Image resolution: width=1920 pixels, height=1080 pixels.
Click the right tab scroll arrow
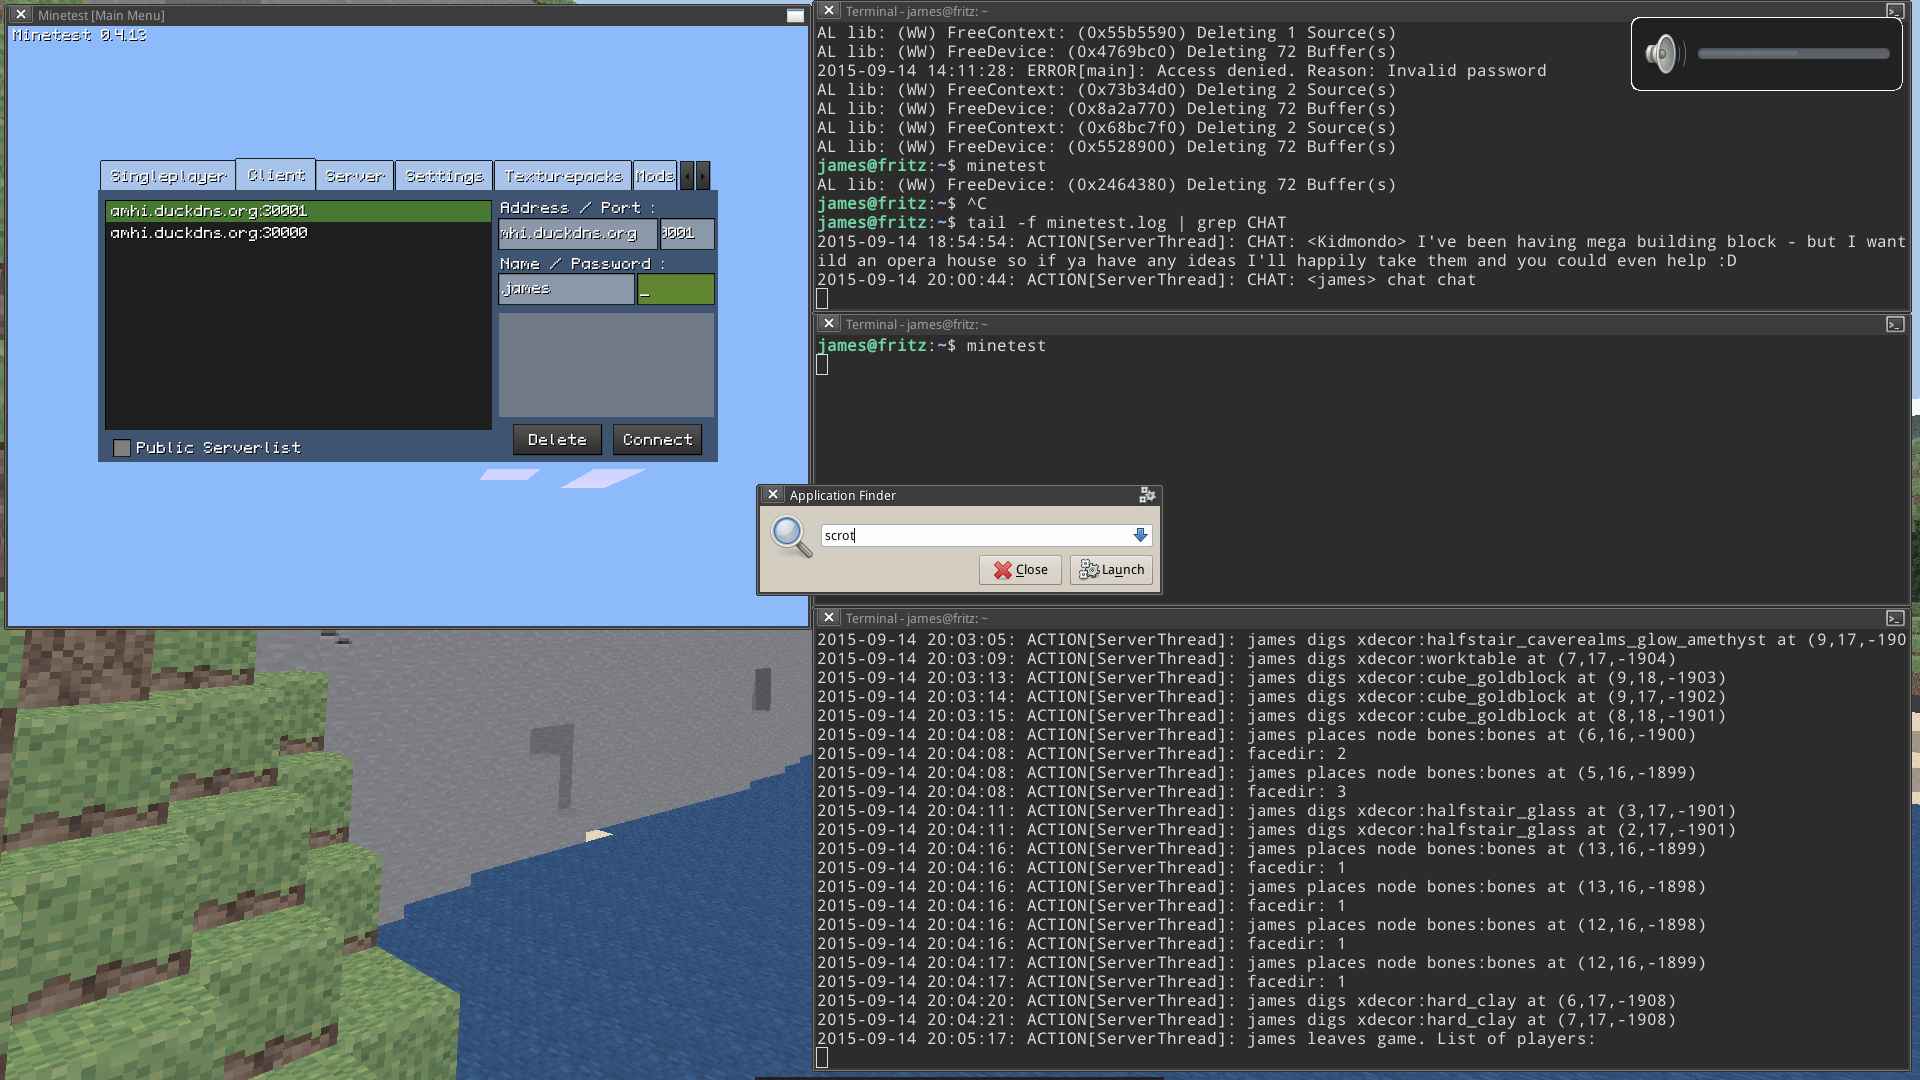click(x=703, y=176)
